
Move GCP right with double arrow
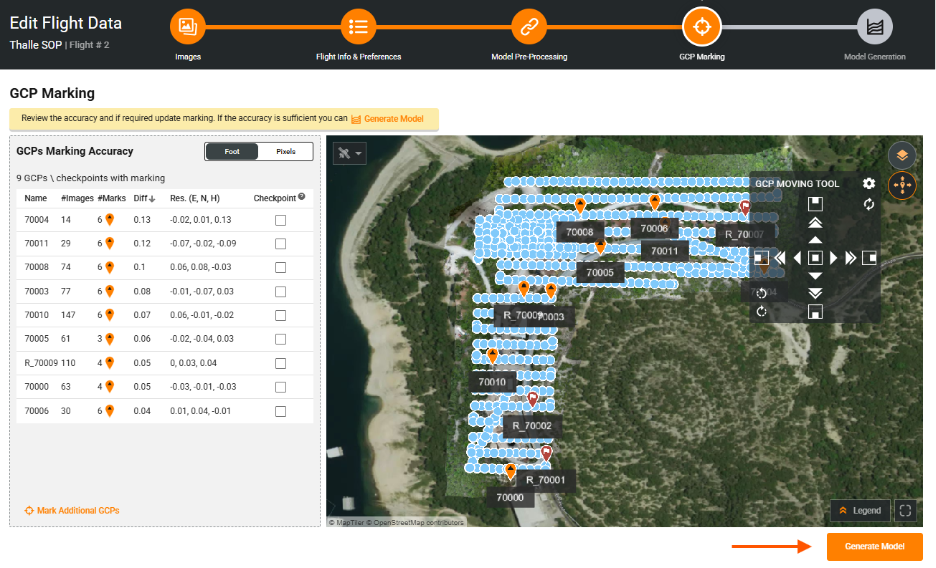850,258
